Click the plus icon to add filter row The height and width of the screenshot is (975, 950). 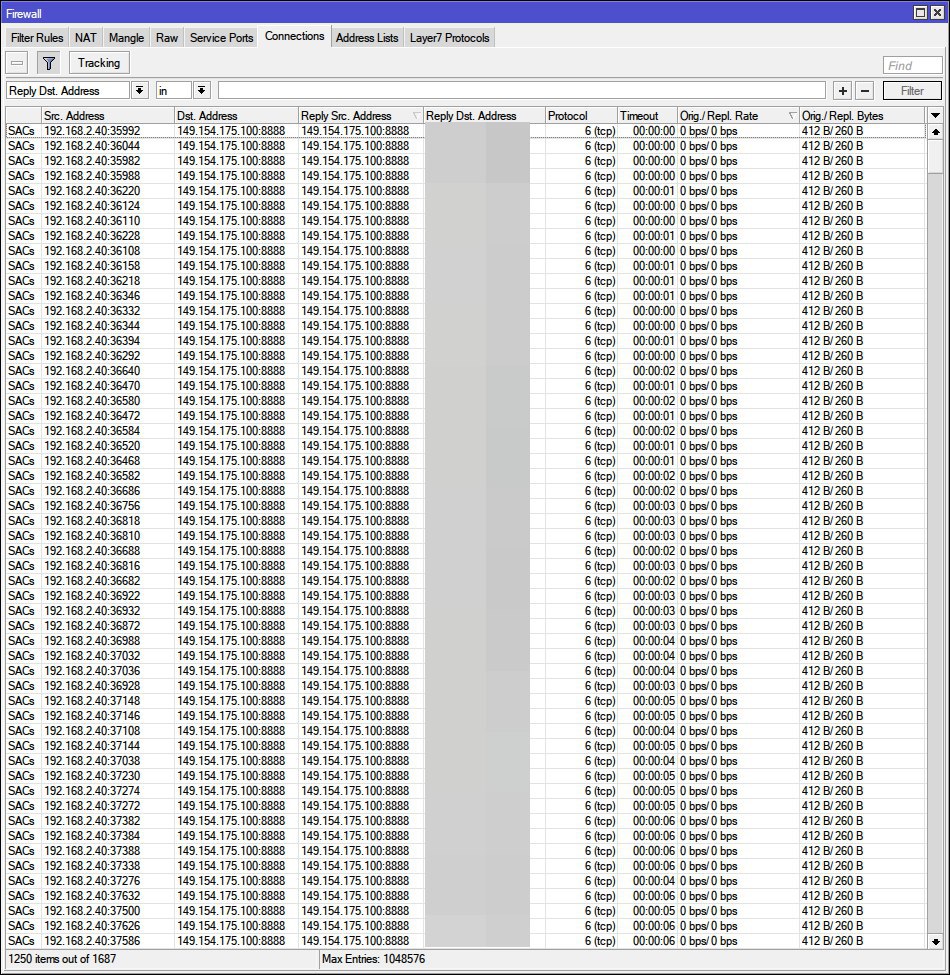[x=843, y=91]
